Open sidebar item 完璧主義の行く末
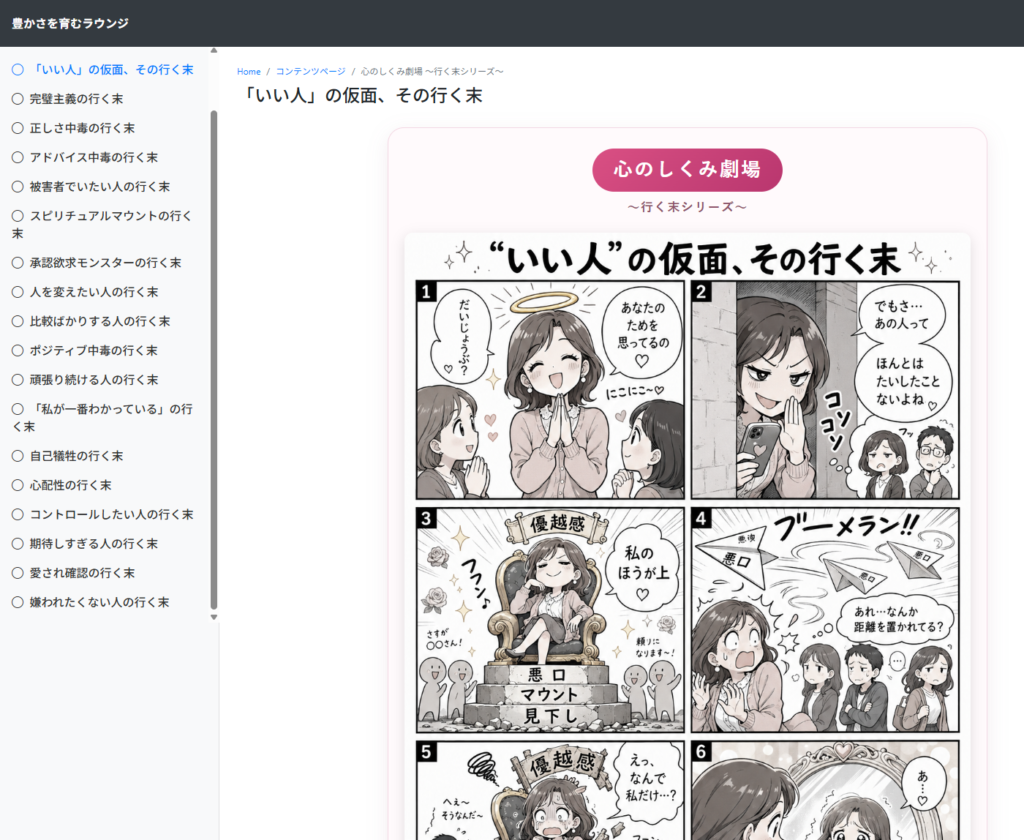This screenshot has height=840, width=1024. [x=76, y=99]
